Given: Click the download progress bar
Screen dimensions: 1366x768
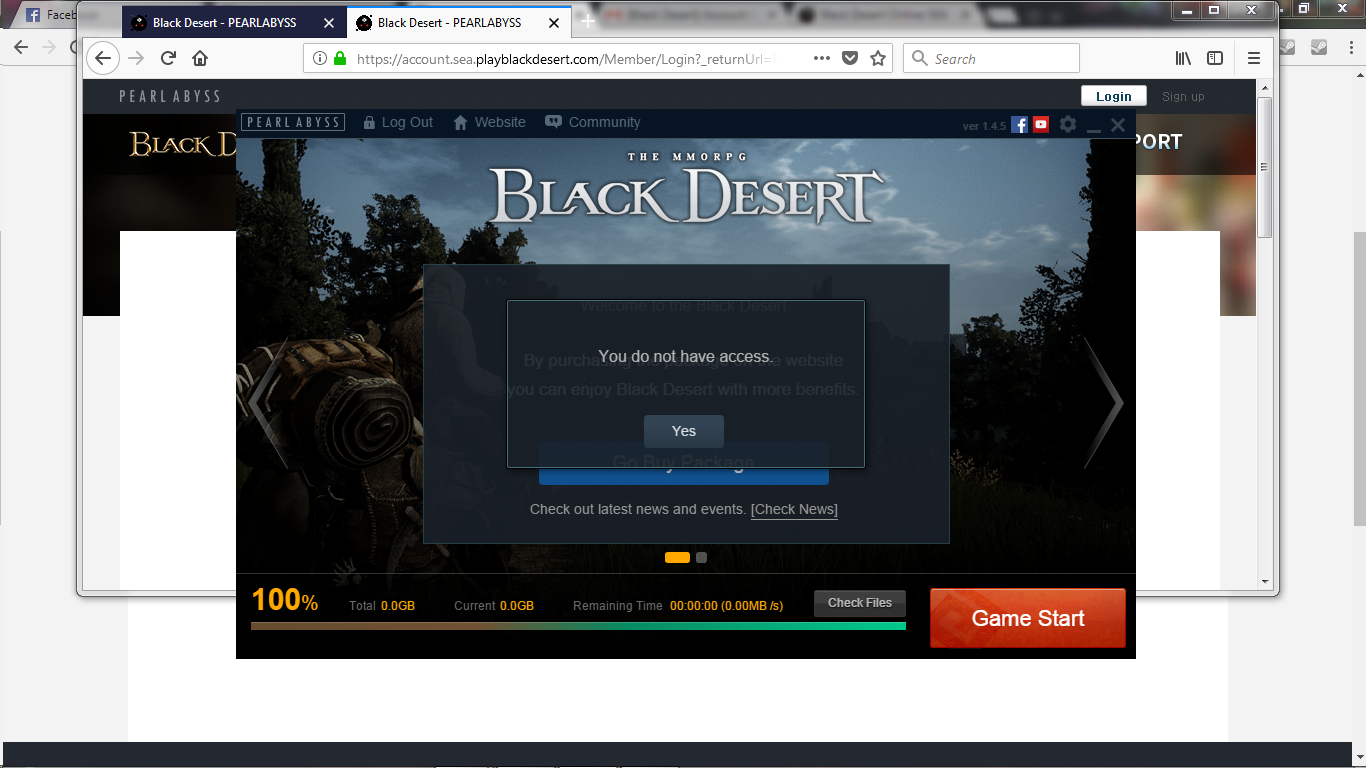Looking at the screenshot, I should tap(578, 626).
